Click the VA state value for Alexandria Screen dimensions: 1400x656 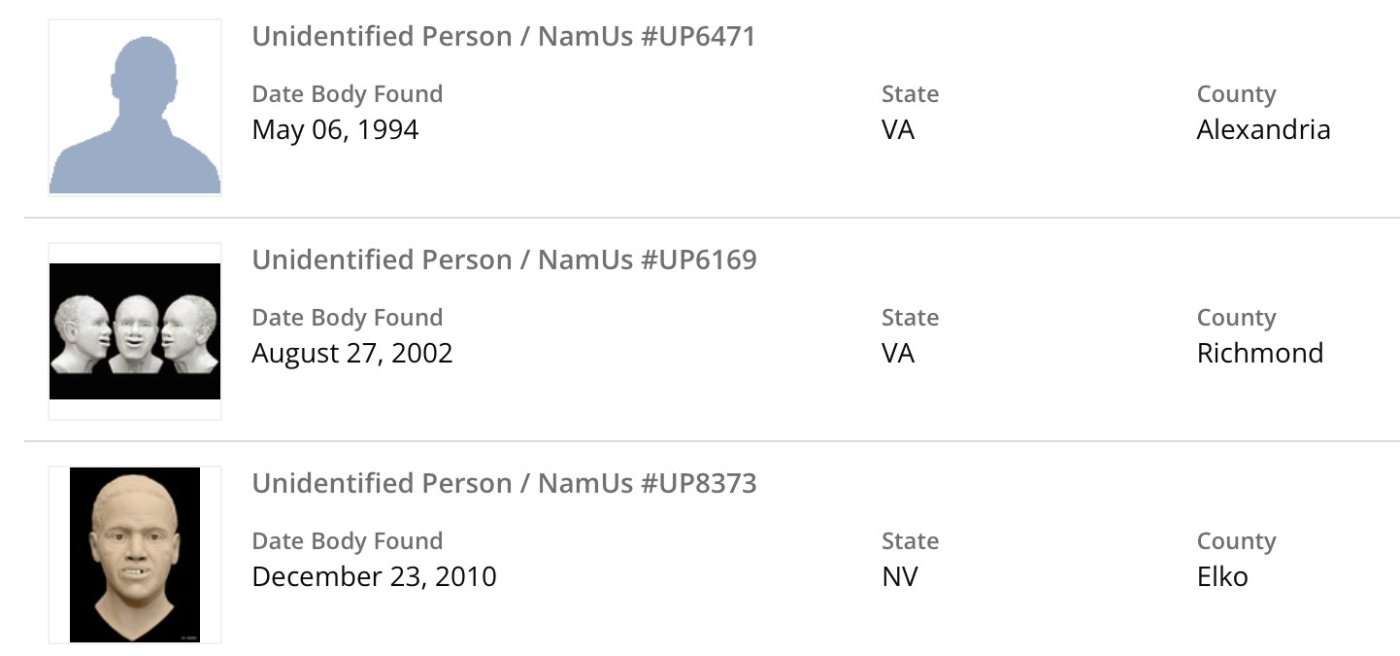pyautogui.click(x=898, y=130)
